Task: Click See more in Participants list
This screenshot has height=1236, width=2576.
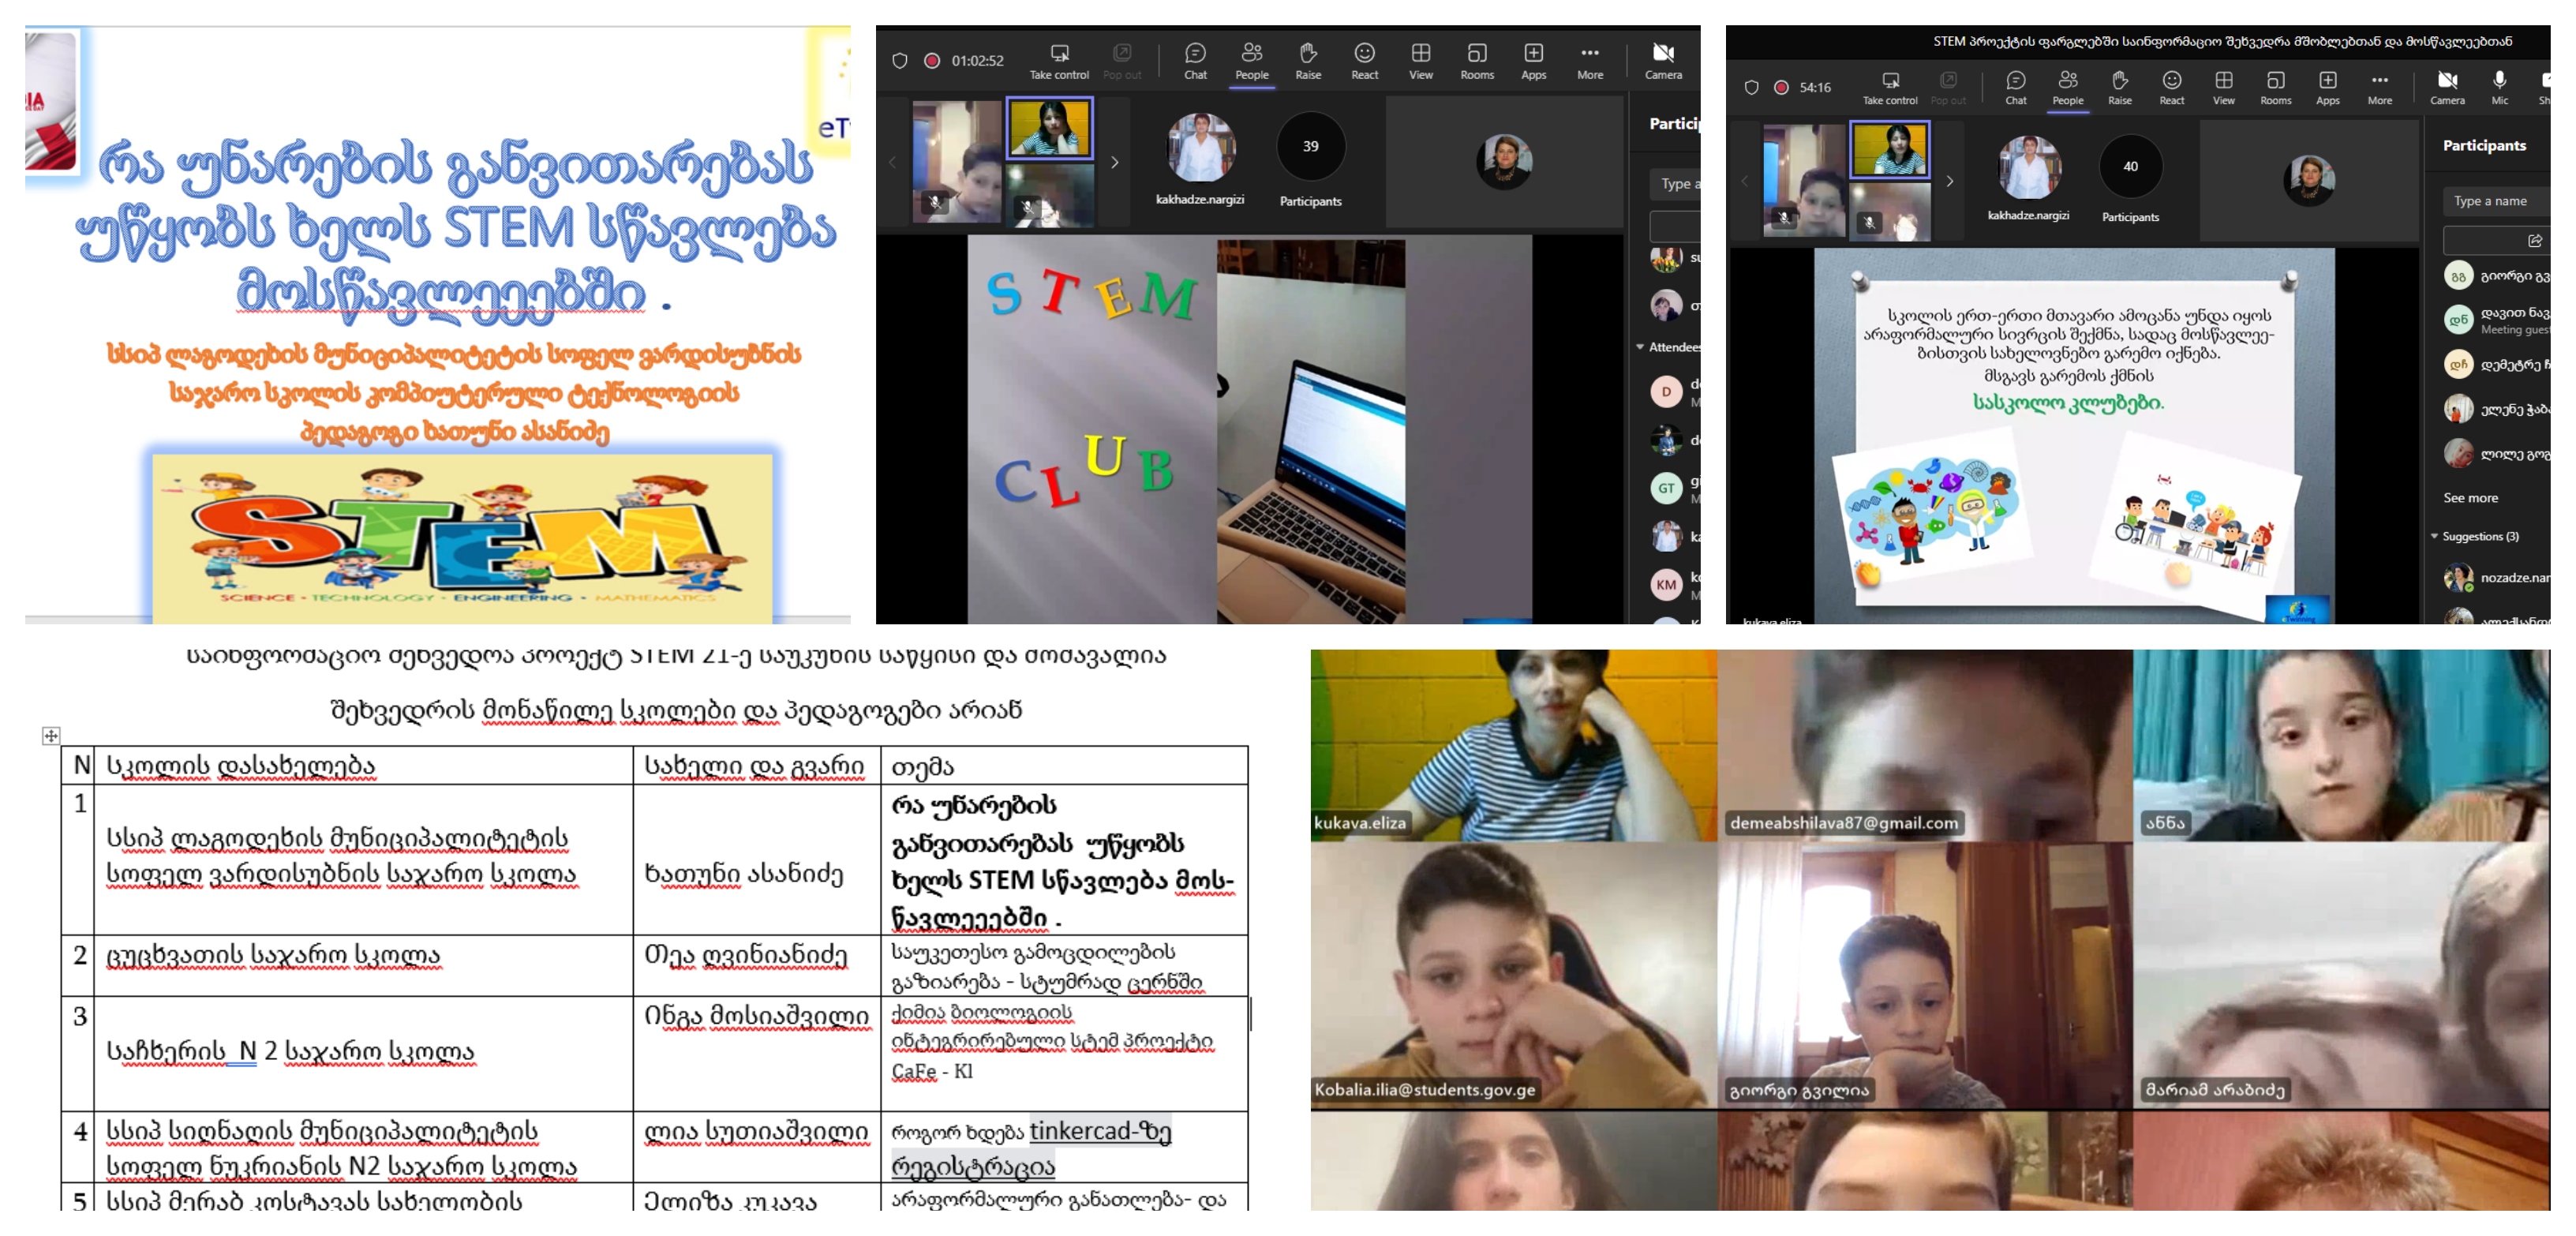Action: click(2470, 498)
